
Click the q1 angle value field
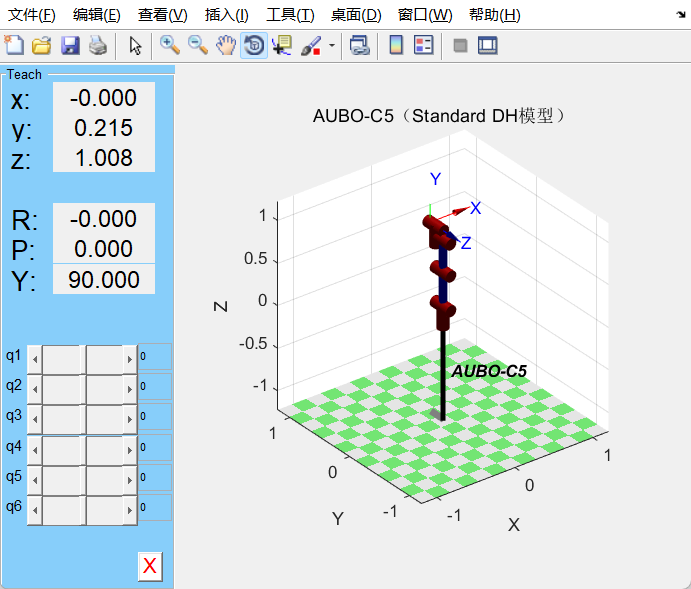pyautogui.click(x=155, y=356)
